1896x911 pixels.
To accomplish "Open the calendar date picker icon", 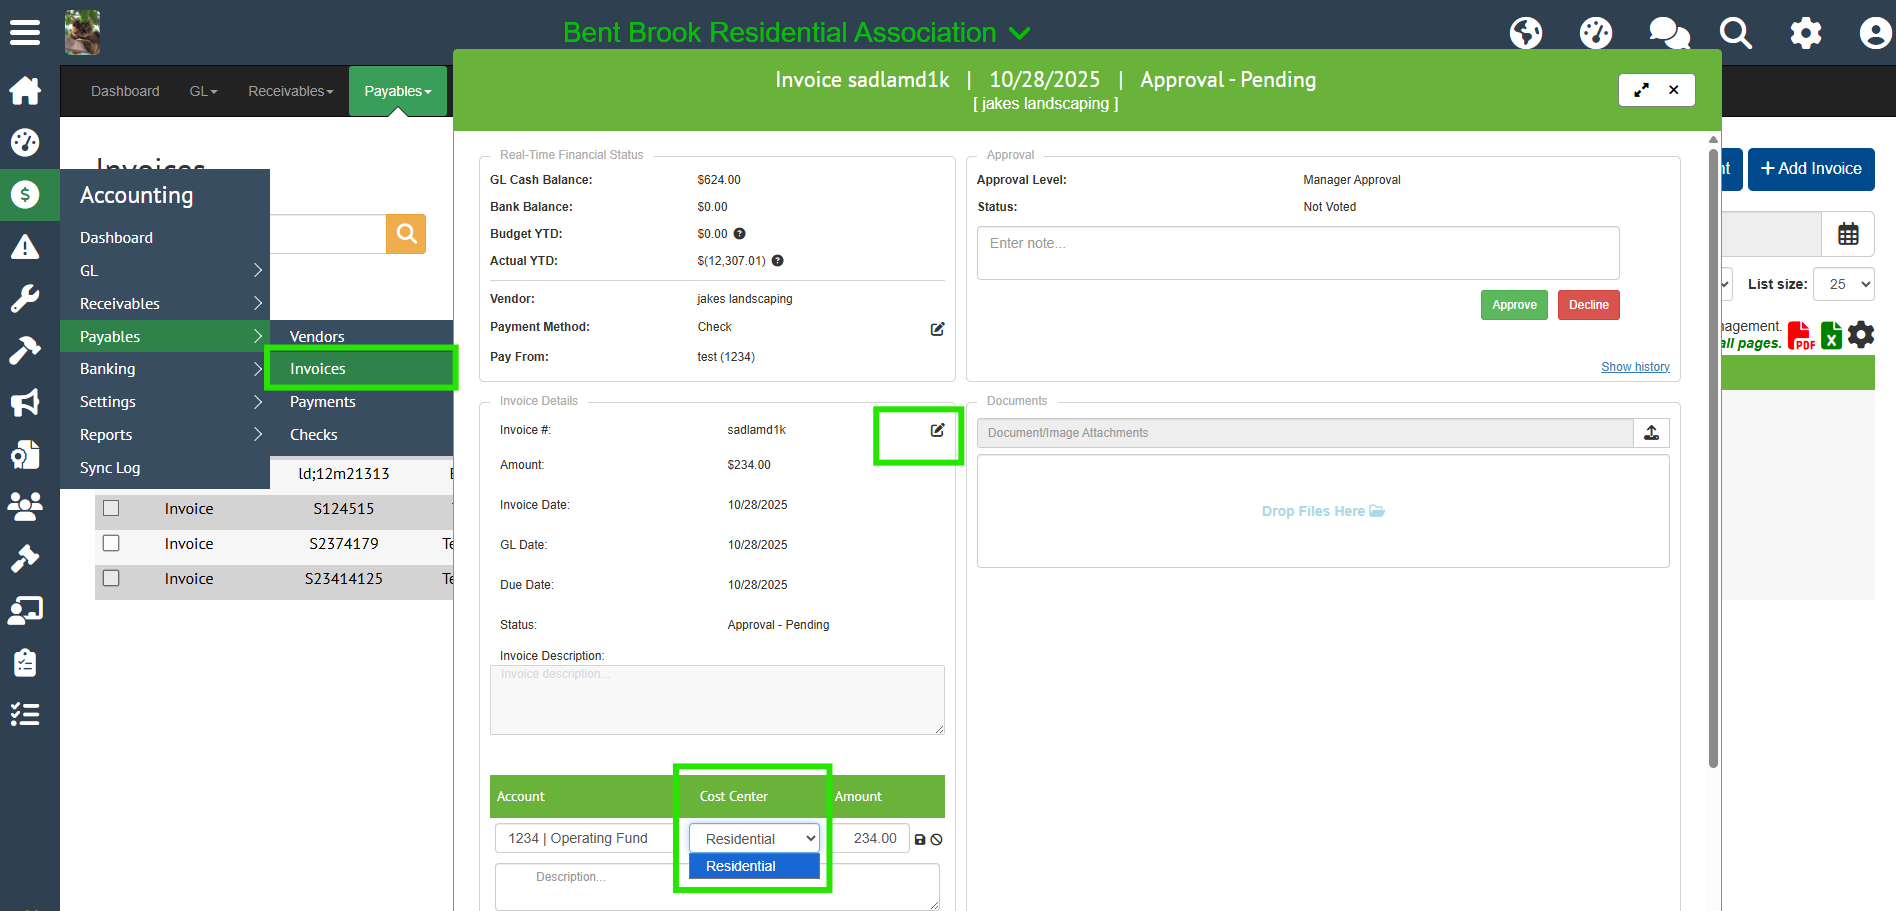I will [1847, 234].
